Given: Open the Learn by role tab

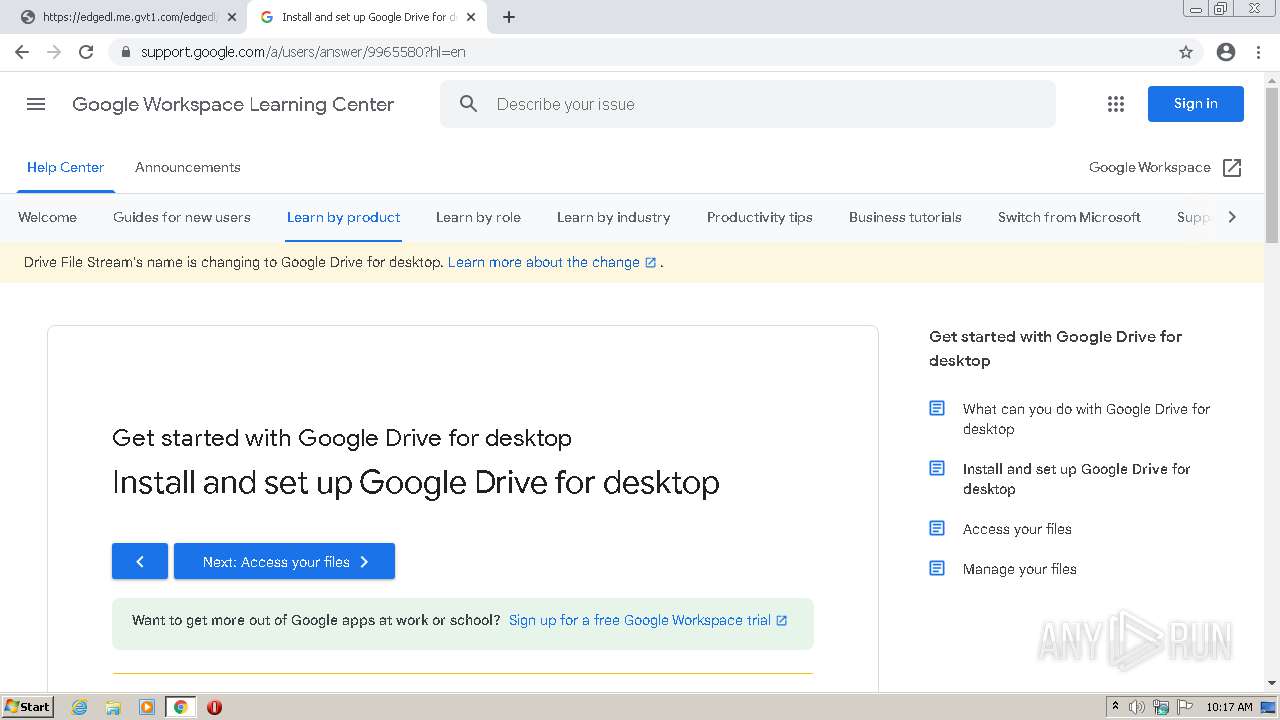Looking at the screenshot, I should click(x=478, y=217).
